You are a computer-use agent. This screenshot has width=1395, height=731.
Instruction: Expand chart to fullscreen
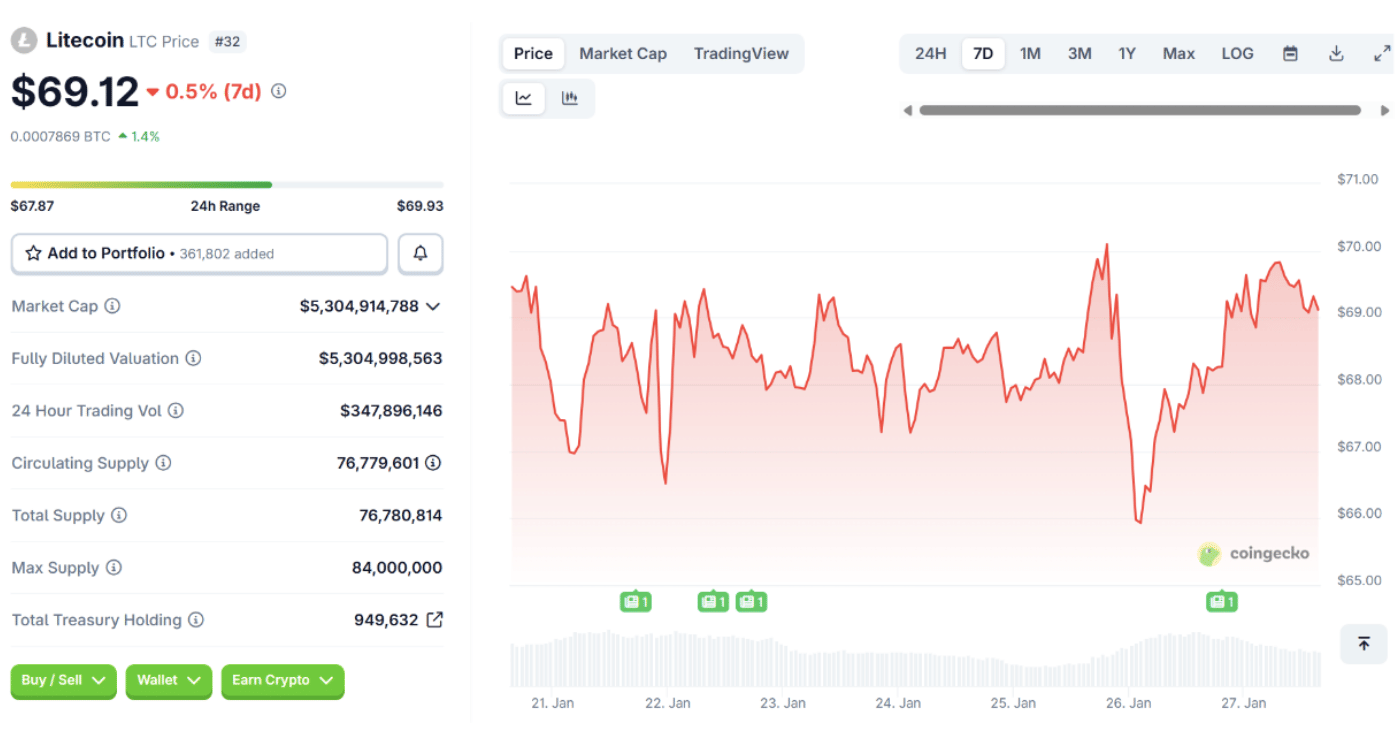click(x=1381, y=54)
